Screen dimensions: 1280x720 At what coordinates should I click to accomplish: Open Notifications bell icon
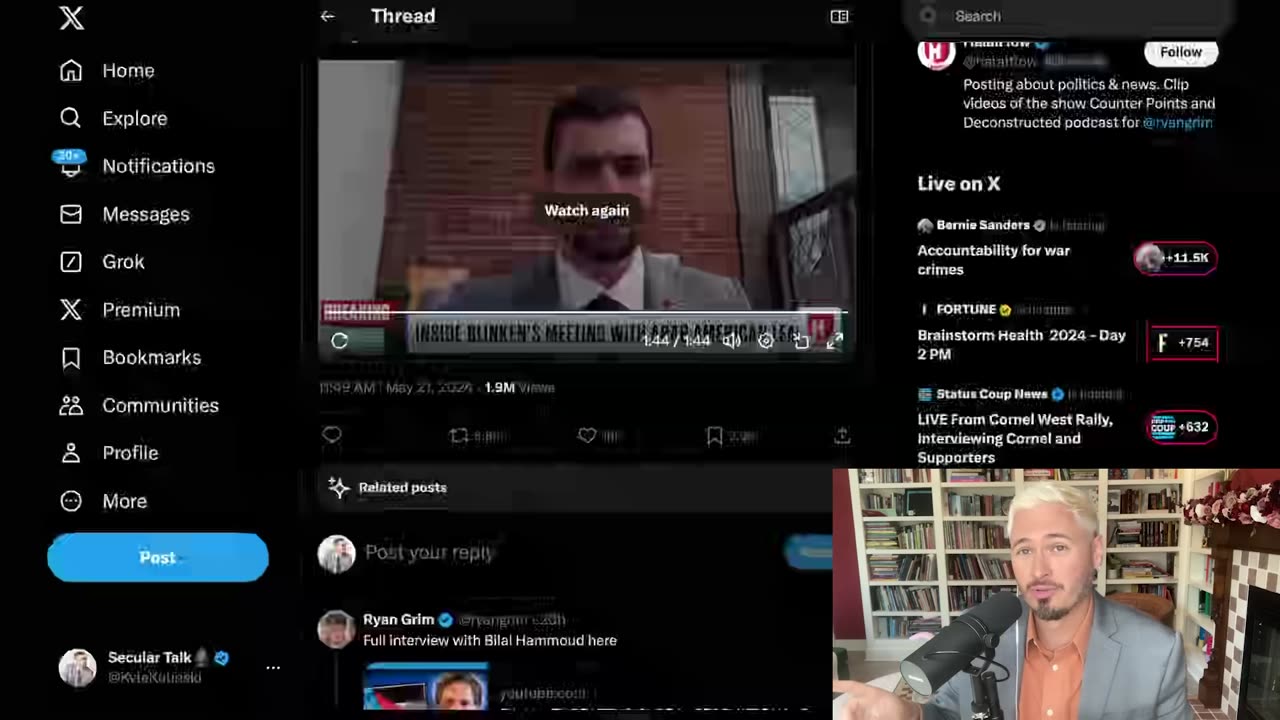click(71, 165)
